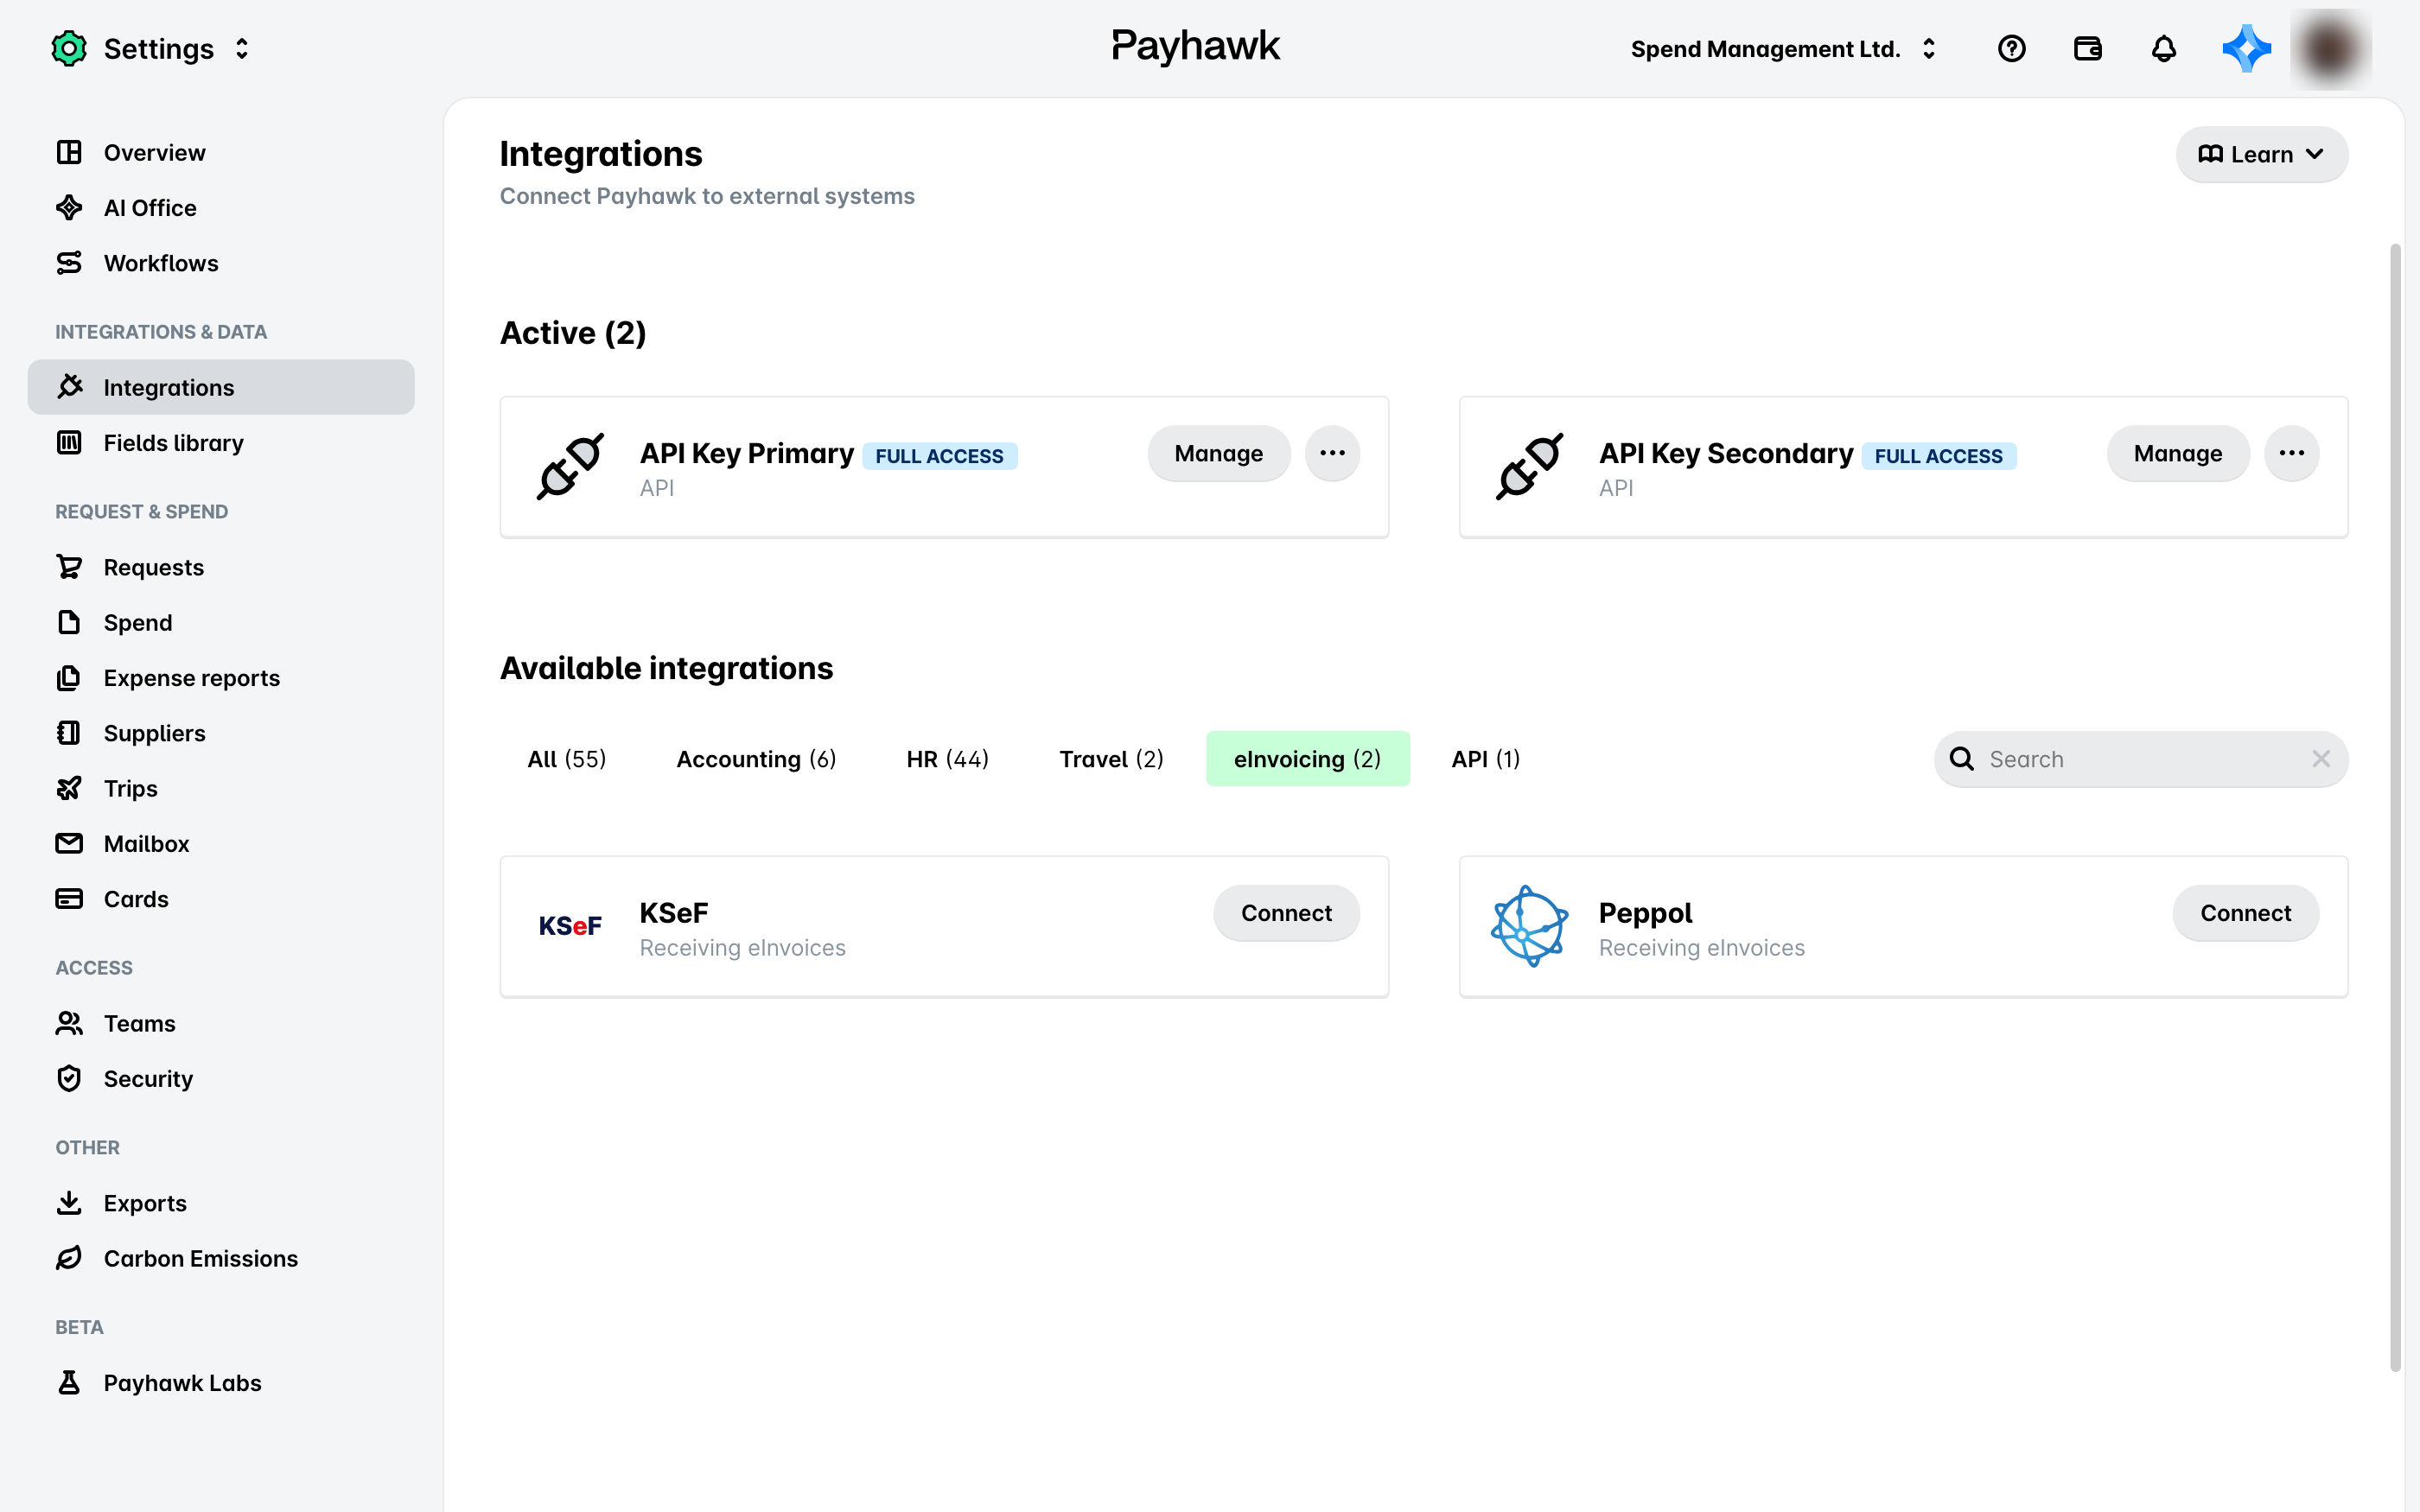Launch the blue AI sparkle assistant

tap(2246, 49)
